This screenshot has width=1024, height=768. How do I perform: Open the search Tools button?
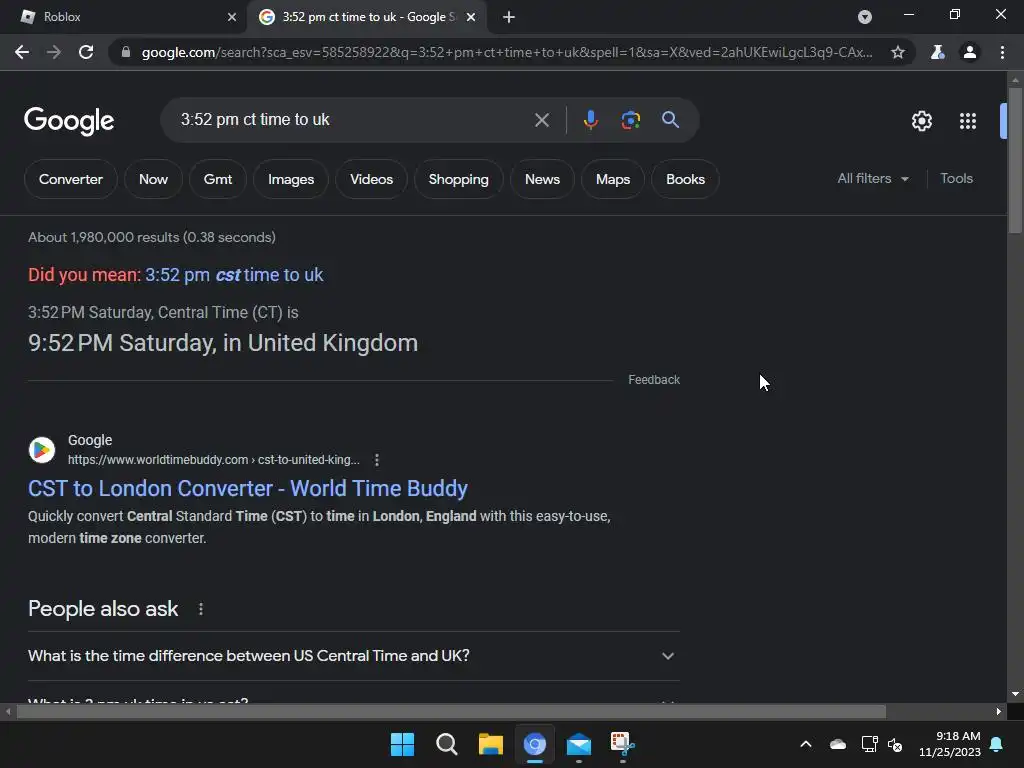956,178
